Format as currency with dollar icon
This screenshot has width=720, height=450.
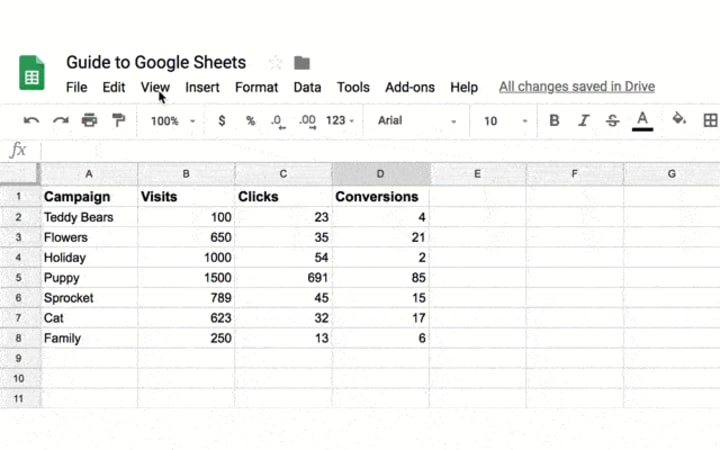221,121
